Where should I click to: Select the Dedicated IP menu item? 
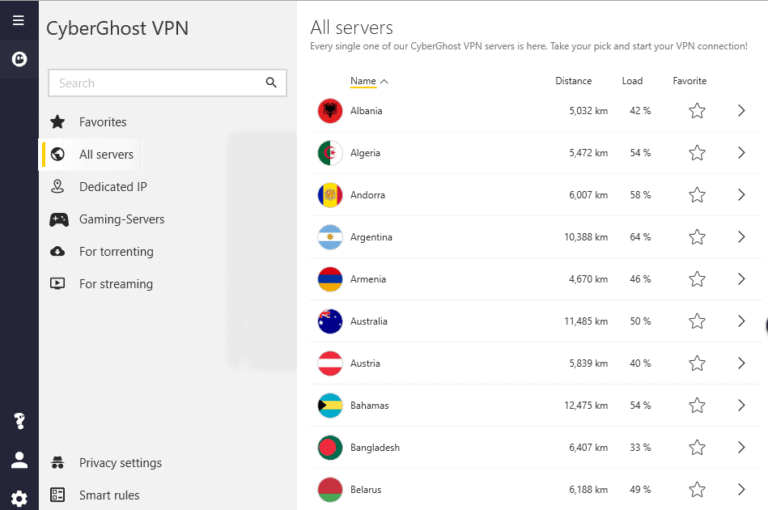tap(112, 187)
